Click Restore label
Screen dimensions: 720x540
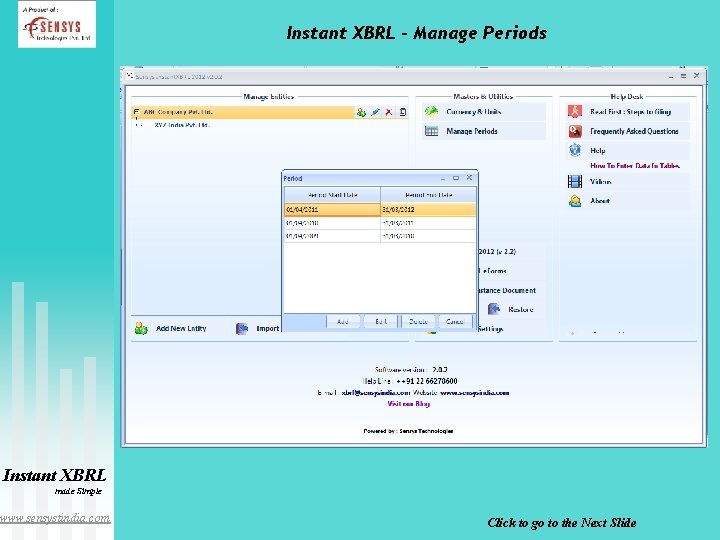tap(521, 309)
